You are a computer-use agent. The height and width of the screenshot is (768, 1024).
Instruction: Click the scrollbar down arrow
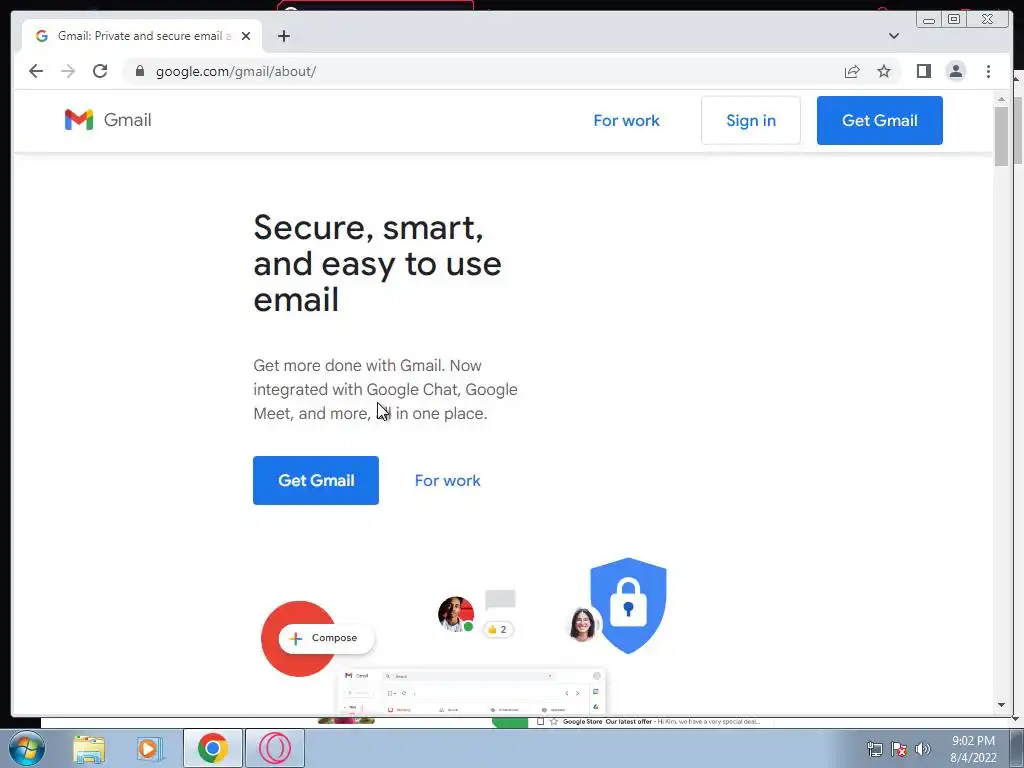tap(1001, 705)
